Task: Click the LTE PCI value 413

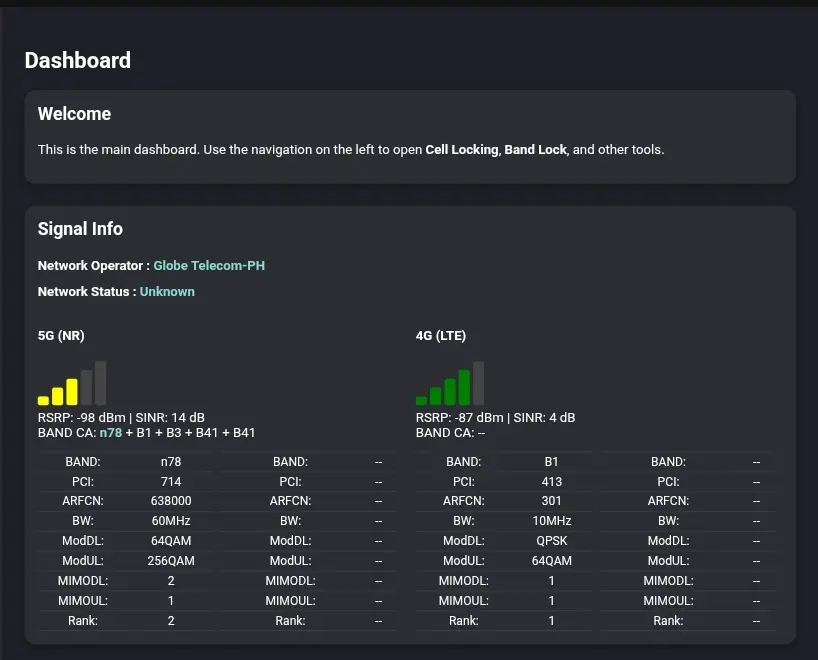Action: pos(551,482)
